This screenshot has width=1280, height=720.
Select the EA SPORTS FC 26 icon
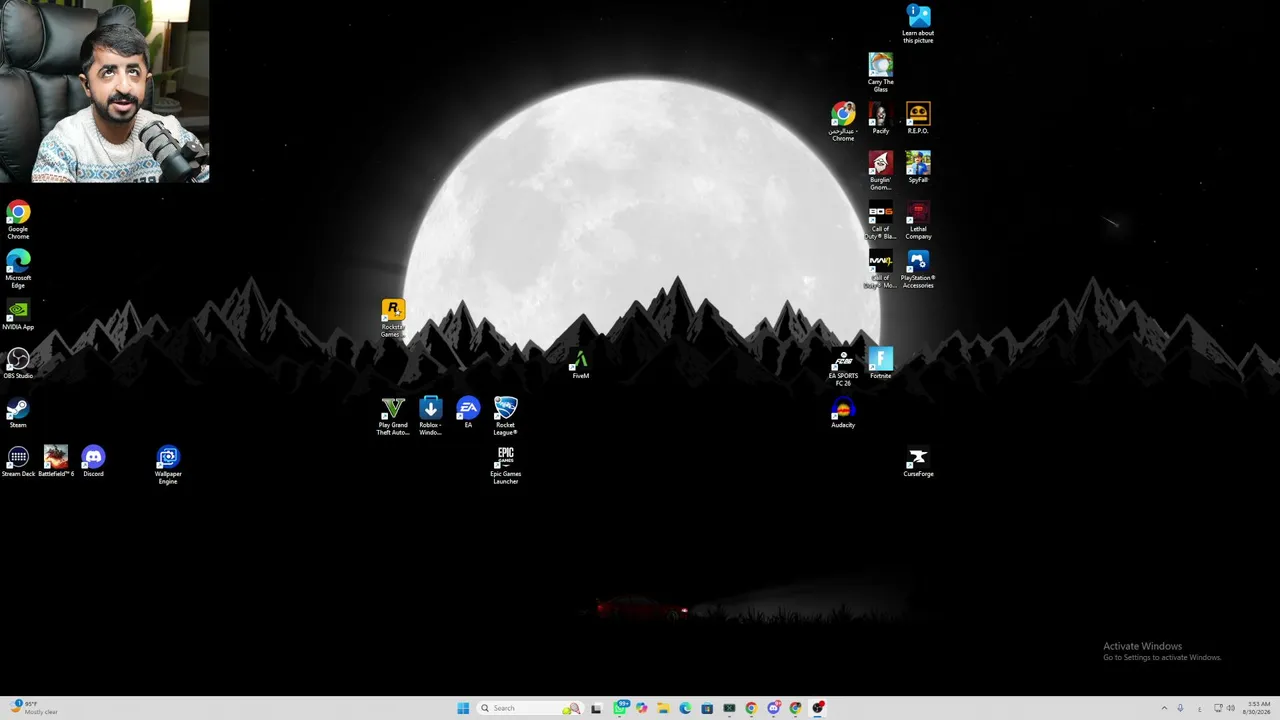tap(843, 367)
